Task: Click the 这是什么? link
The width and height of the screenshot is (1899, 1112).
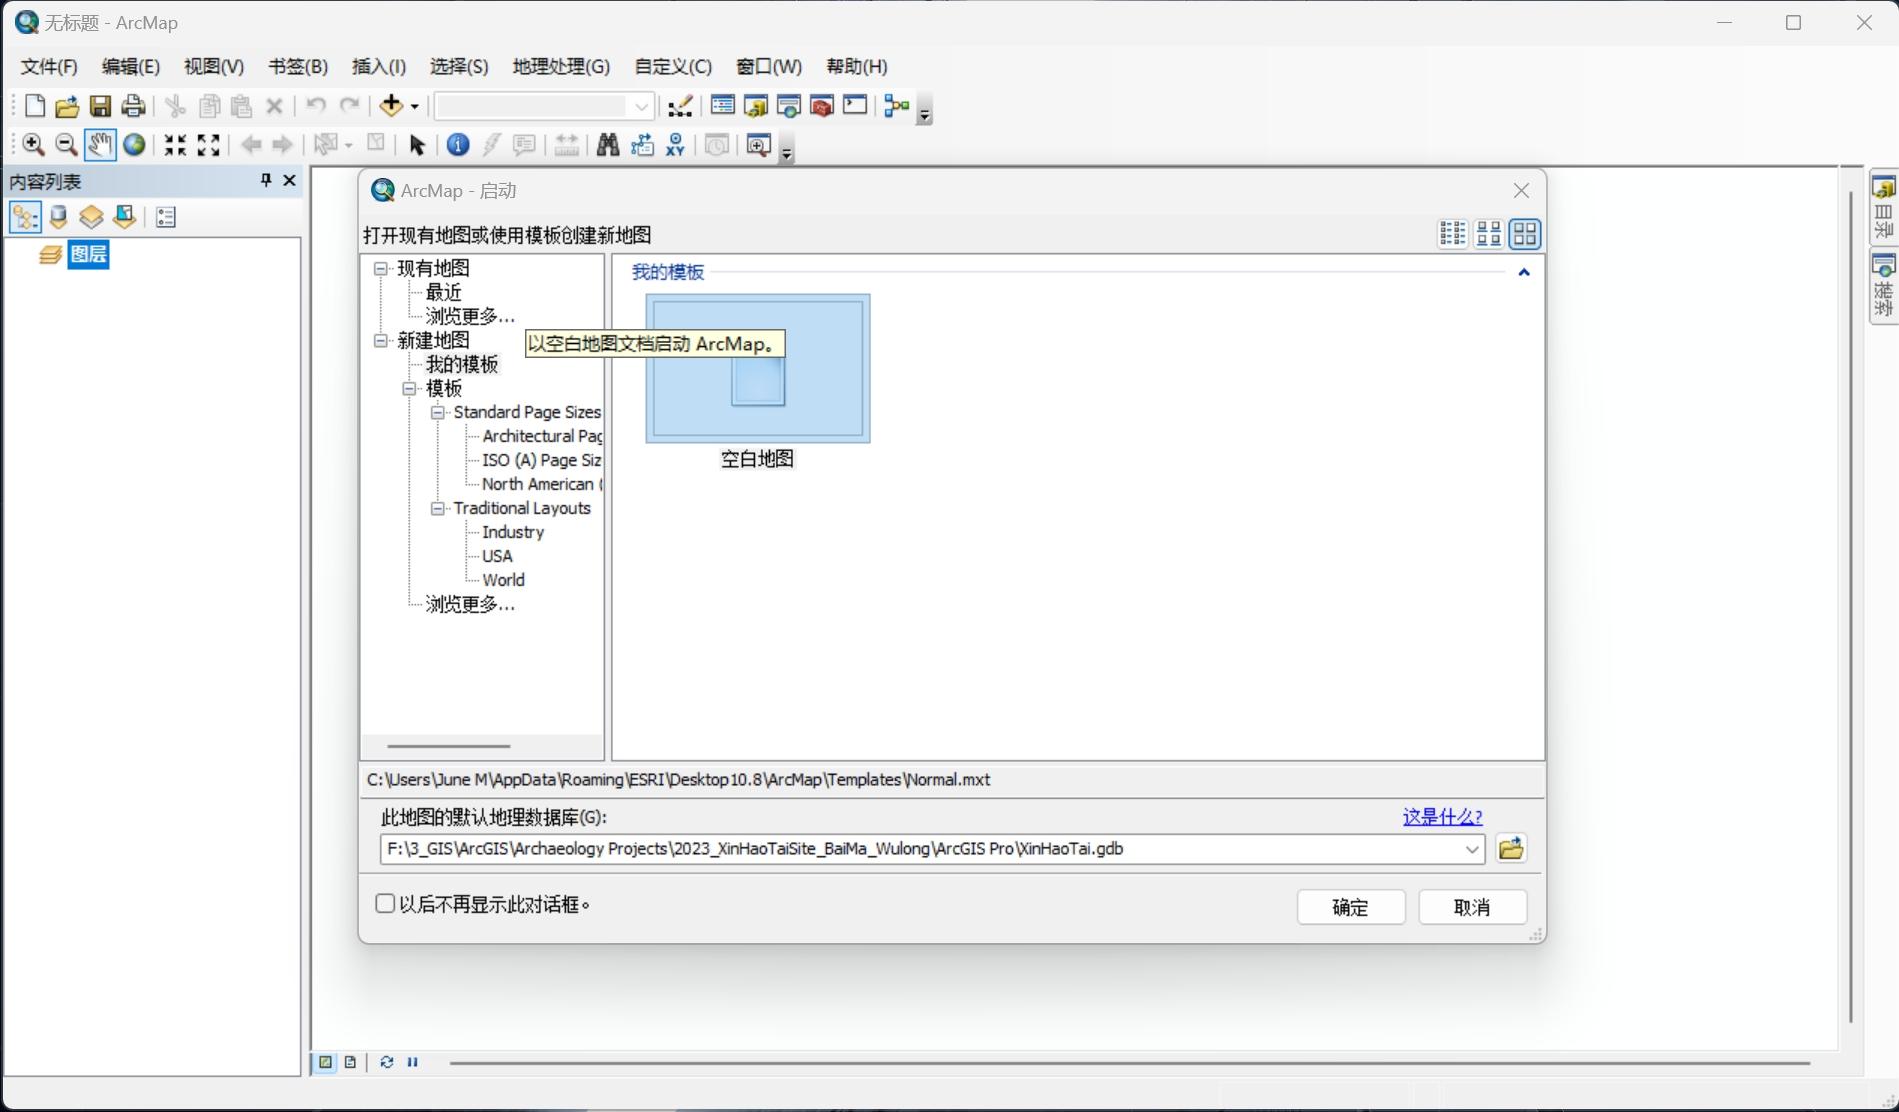Action: tap(1442, 817)
